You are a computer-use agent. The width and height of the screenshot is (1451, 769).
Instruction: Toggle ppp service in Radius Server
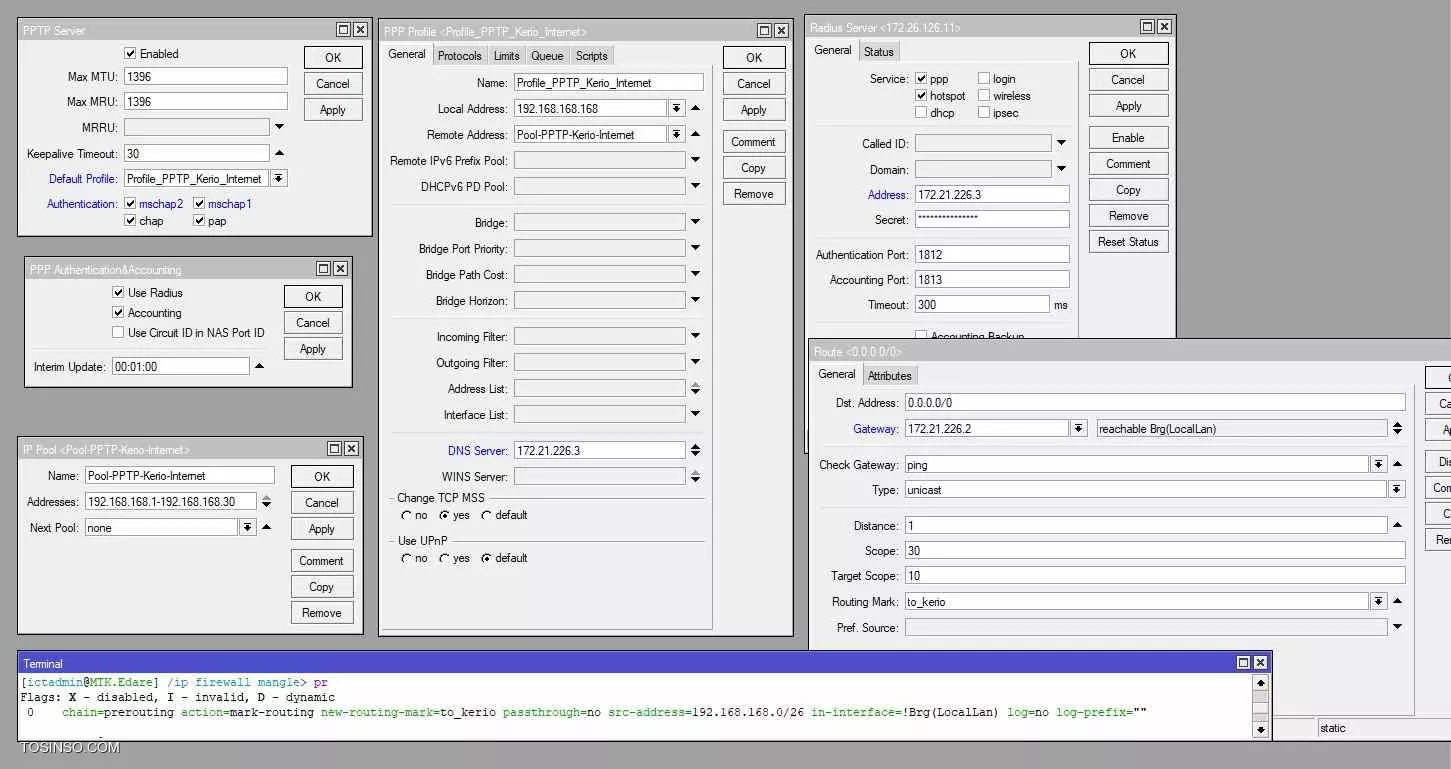coord(921,79)
